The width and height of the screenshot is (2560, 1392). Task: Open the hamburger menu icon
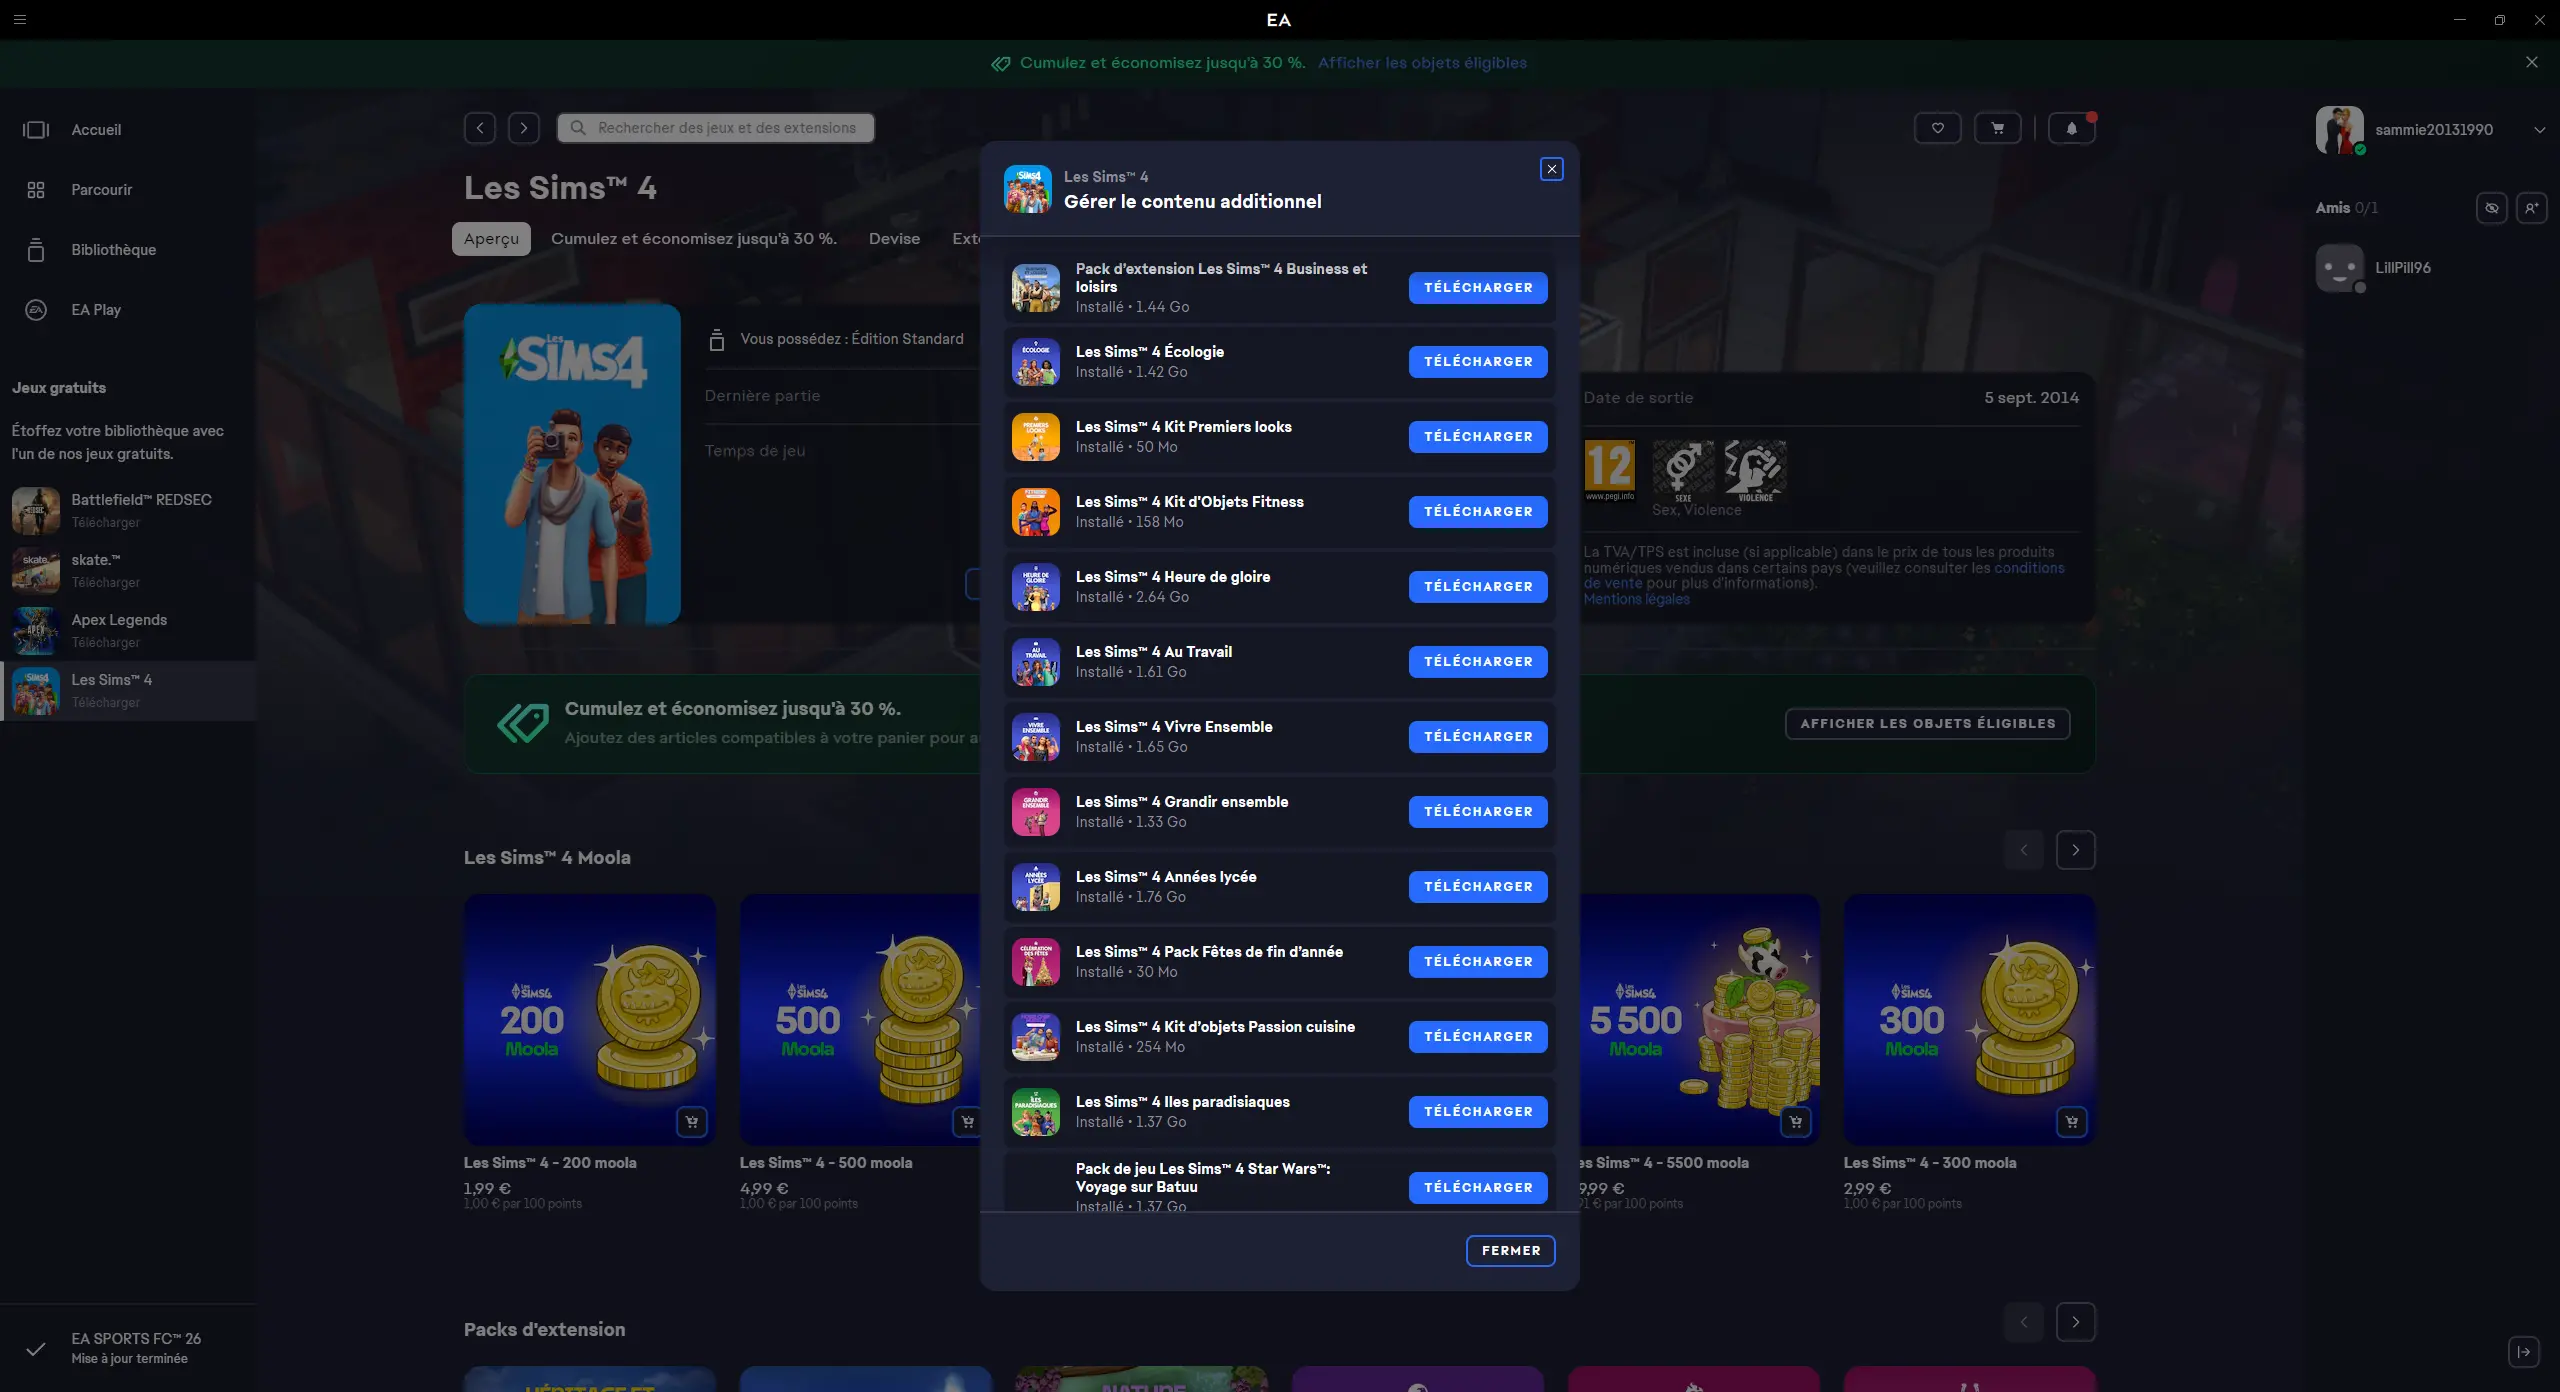point(20,20)
